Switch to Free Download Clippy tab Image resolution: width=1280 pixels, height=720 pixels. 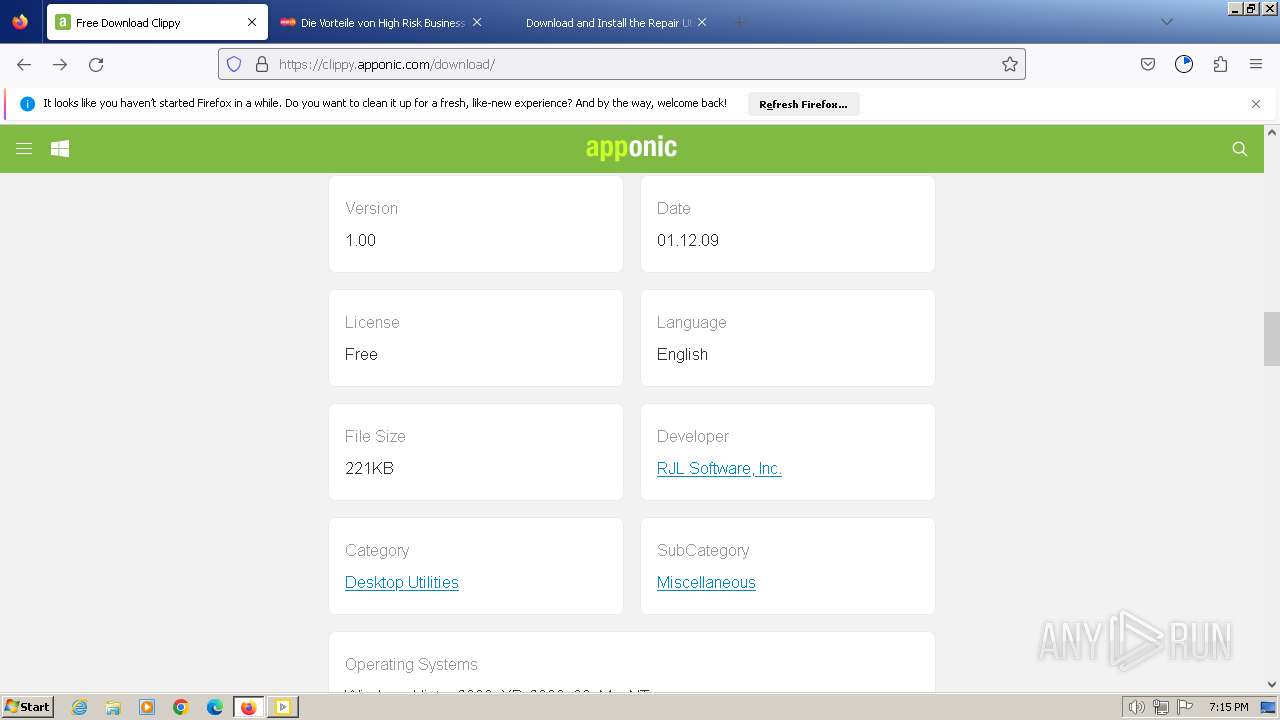click(x=157, y=22)
